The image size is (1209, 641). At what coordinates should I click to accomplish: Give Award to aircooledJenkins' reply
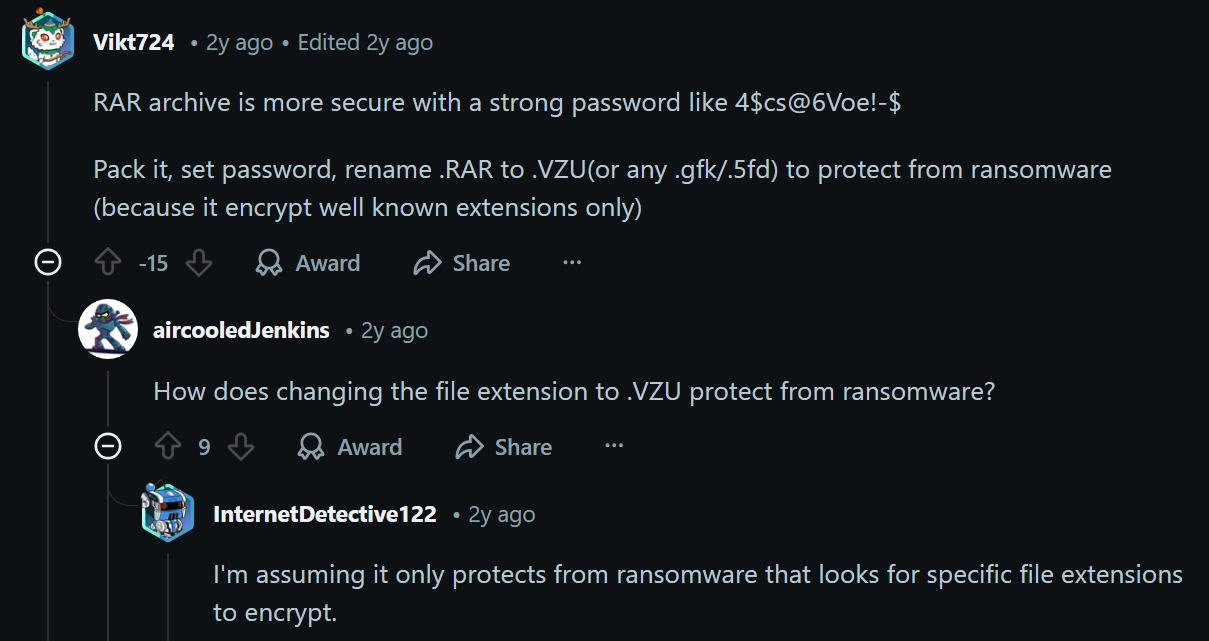[x=350, y=447]
